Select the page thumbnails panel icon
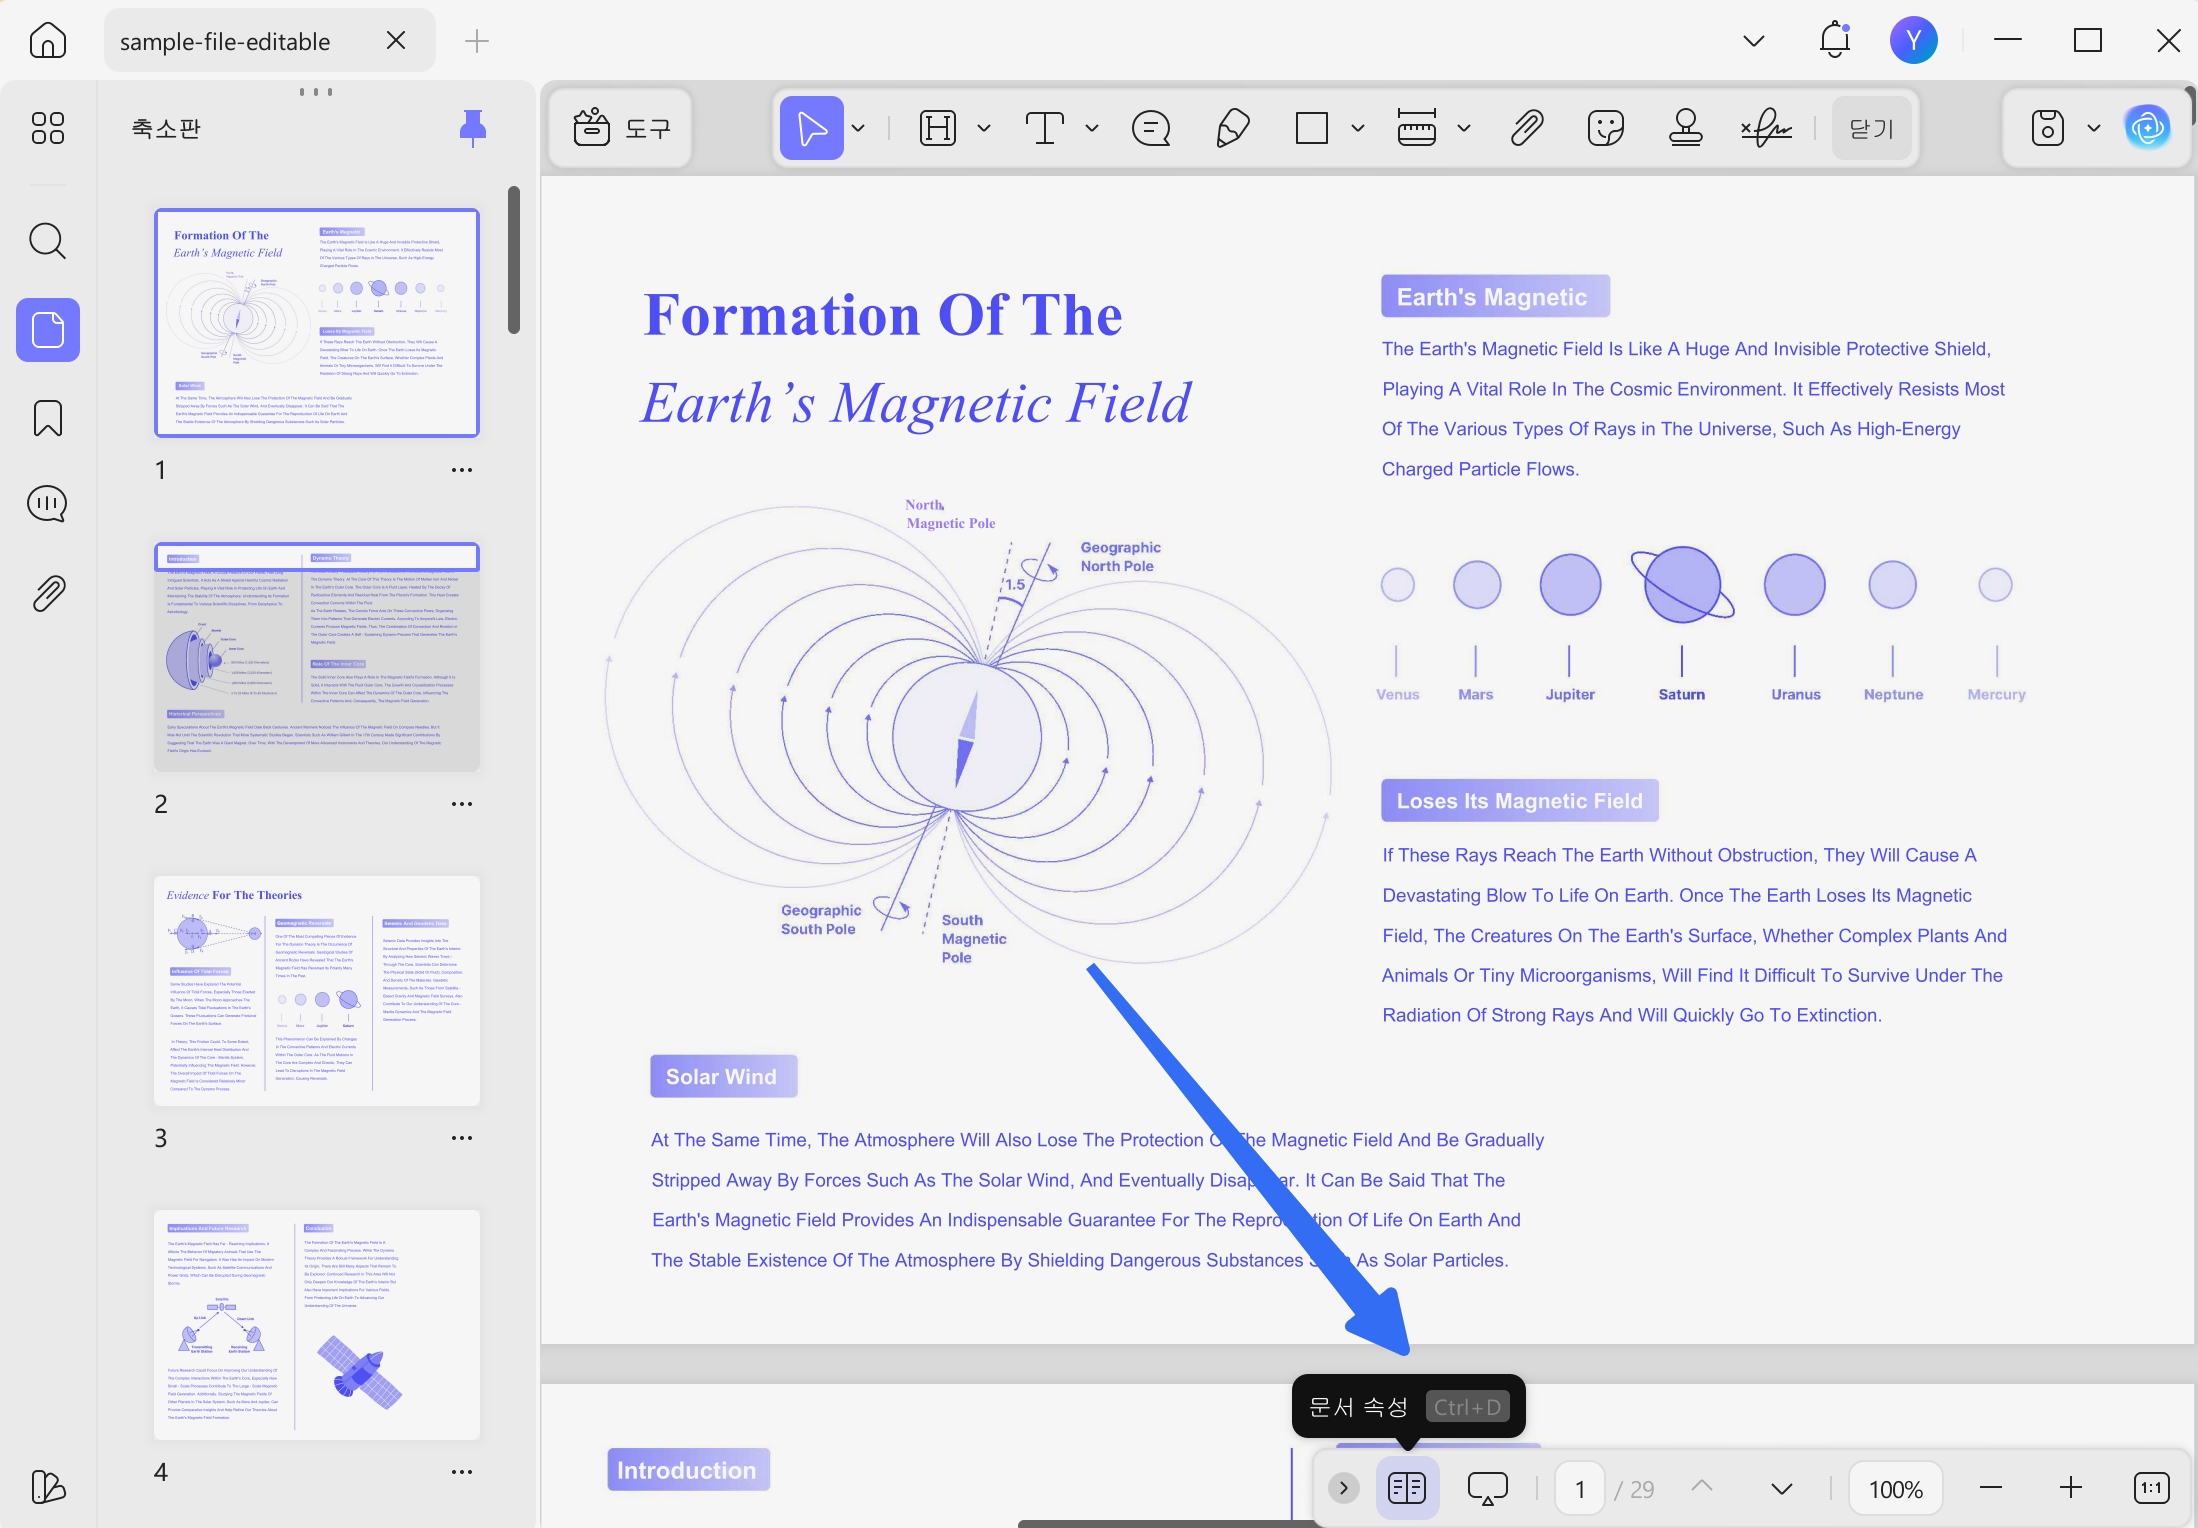Image resolution: width=2198 pixels, height=1528 pixels. point(48,330)
